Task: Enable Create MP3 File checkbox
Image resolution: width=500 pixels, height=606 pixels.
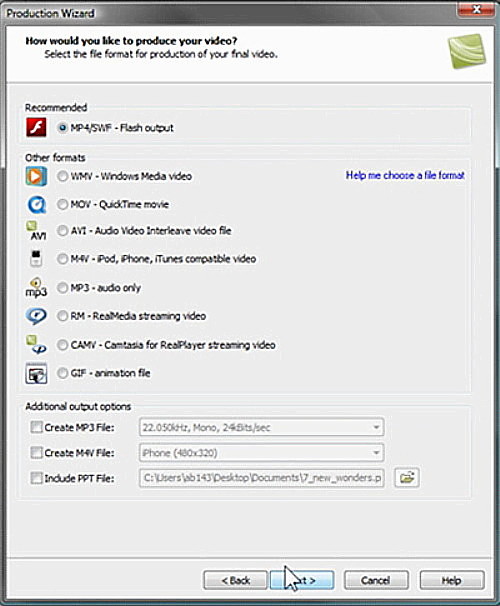Action: [x=36, y=427]
